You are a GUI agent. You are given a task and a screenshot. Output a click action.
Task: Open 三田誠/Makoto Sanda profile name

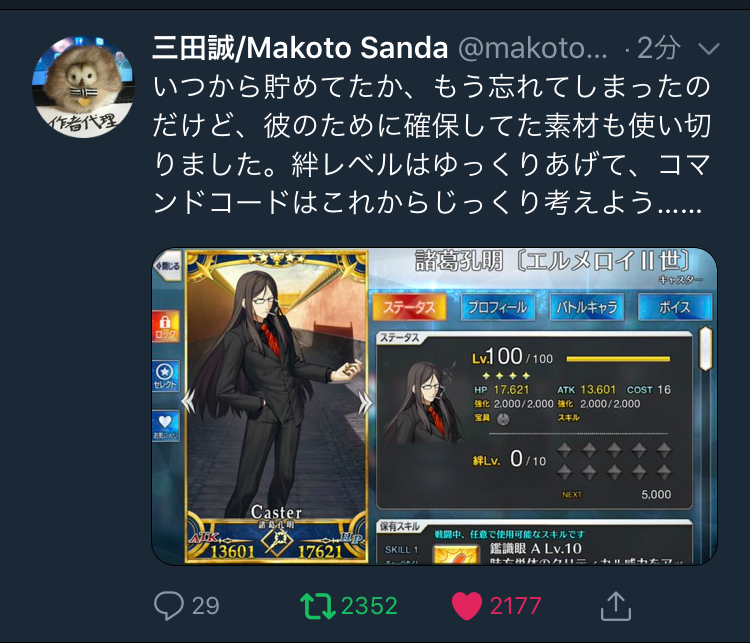tap(300, 48)
